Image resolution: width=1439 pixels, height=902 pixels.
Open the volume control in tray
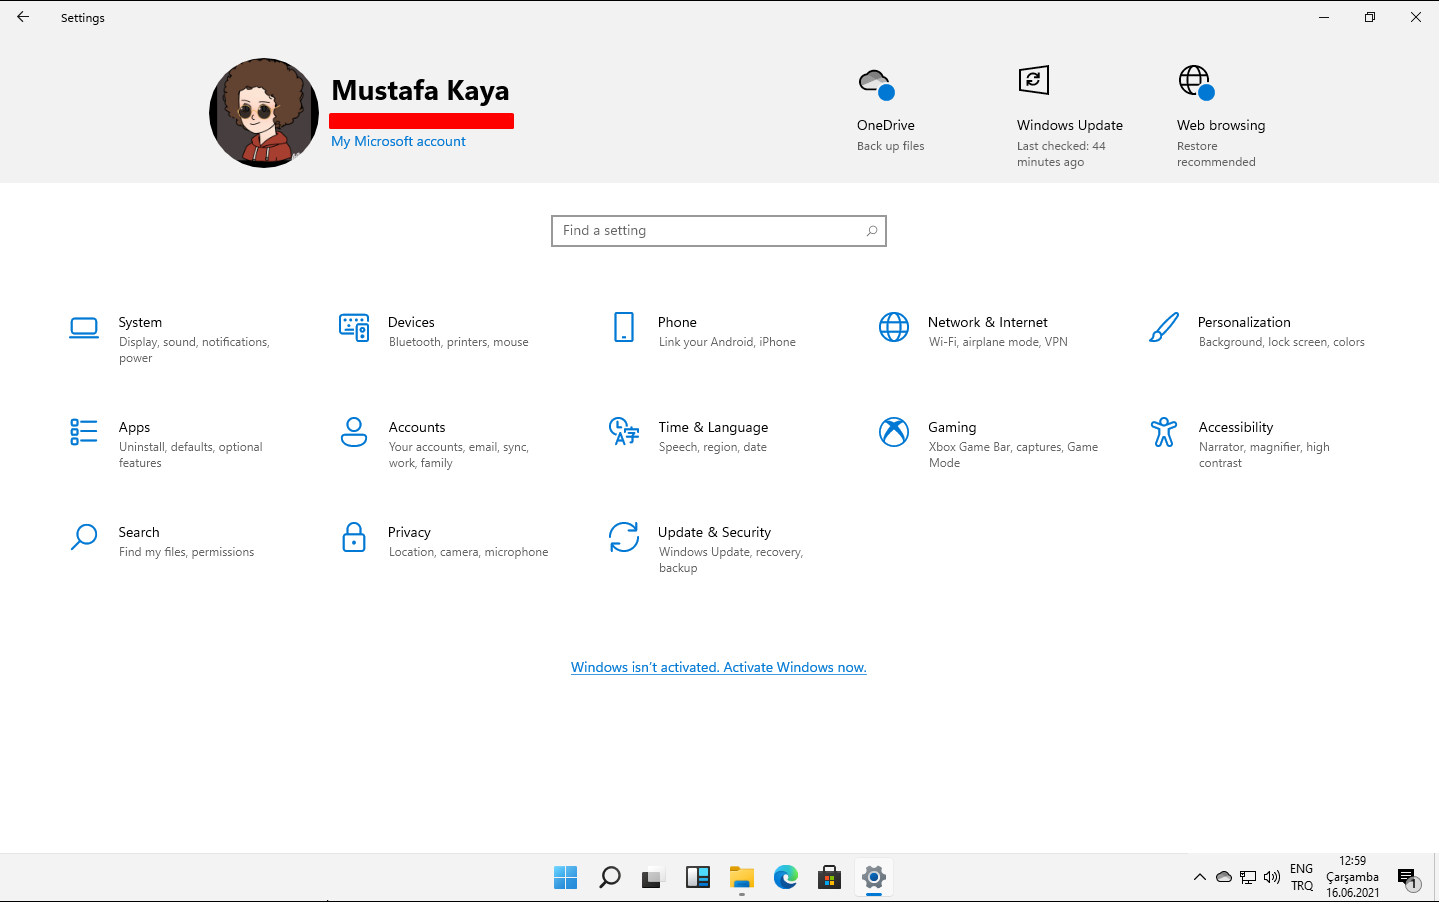point(1272,877)
